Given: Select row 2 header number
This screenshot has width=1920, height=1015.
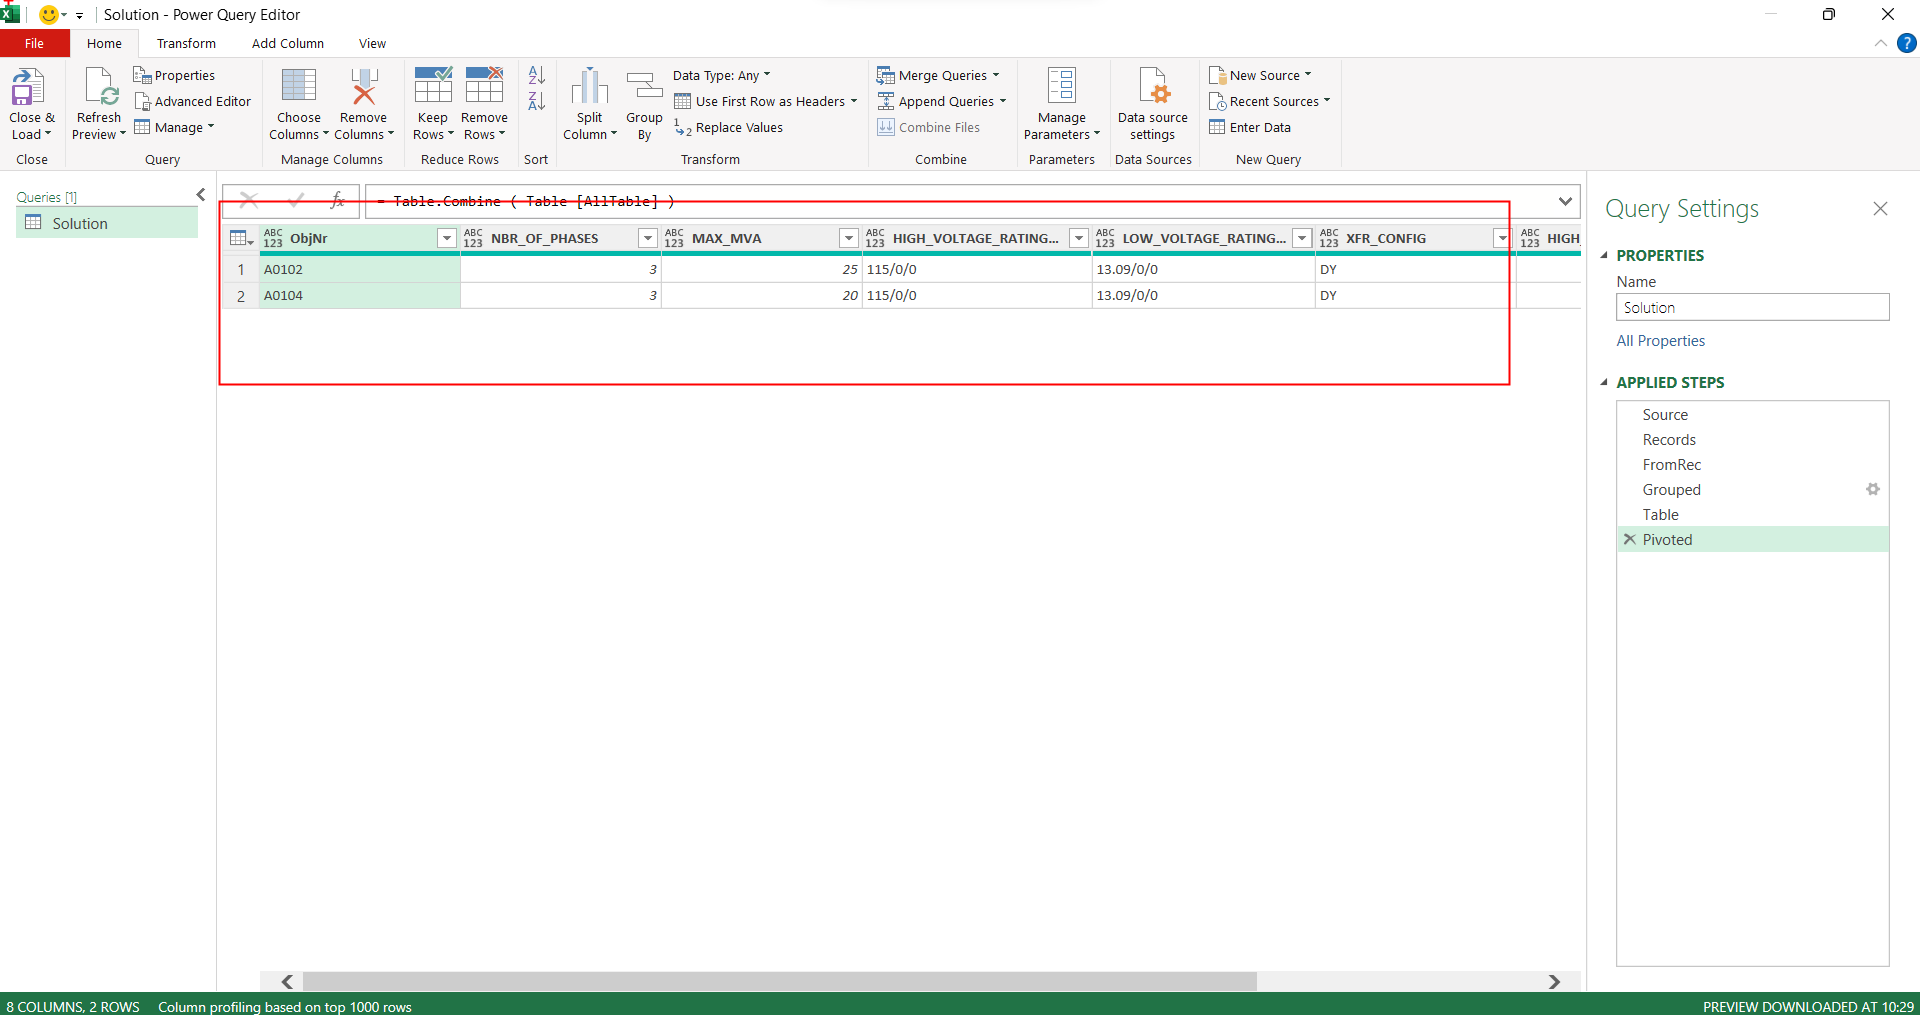Looking at the screenshot, I should [x=240, y=295].
